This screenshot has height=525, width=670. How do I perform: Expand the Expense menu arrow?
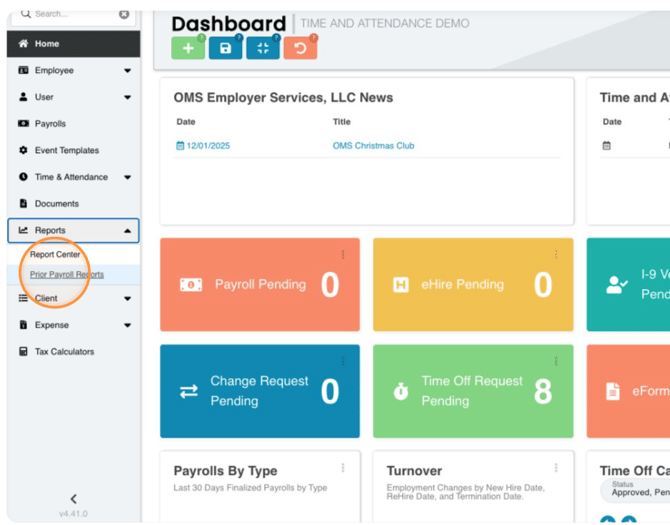pos(127,325)
